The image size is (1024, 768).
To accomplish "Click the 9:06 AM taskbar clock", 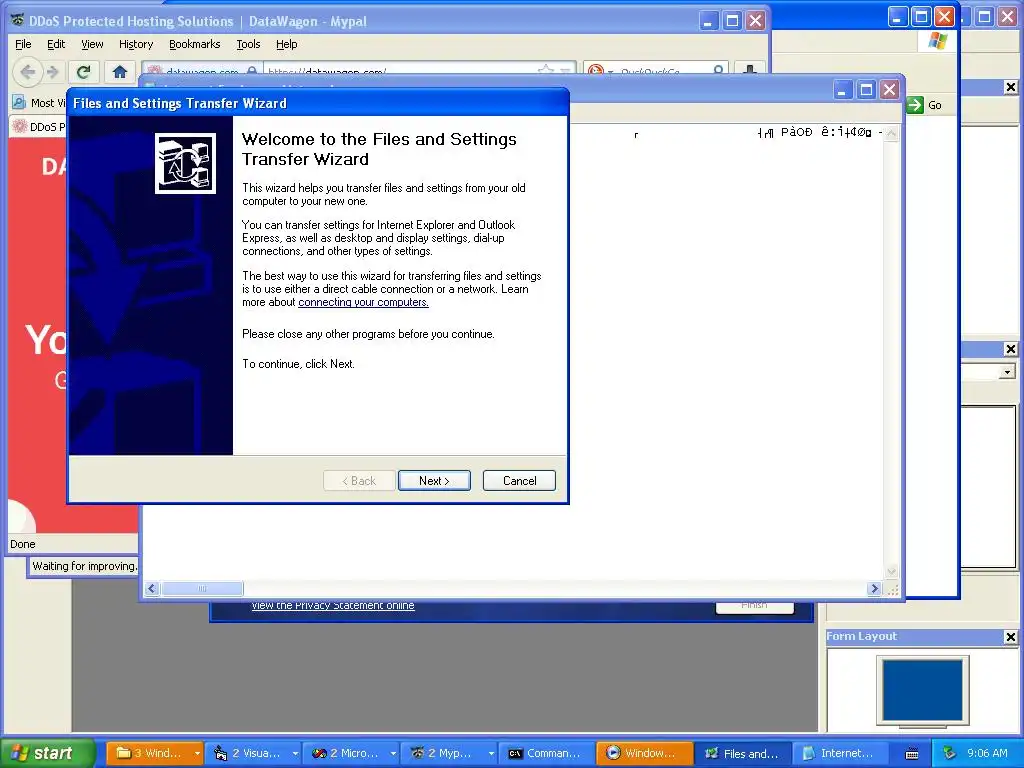I will pyautogui.click(x=987, y=754).
